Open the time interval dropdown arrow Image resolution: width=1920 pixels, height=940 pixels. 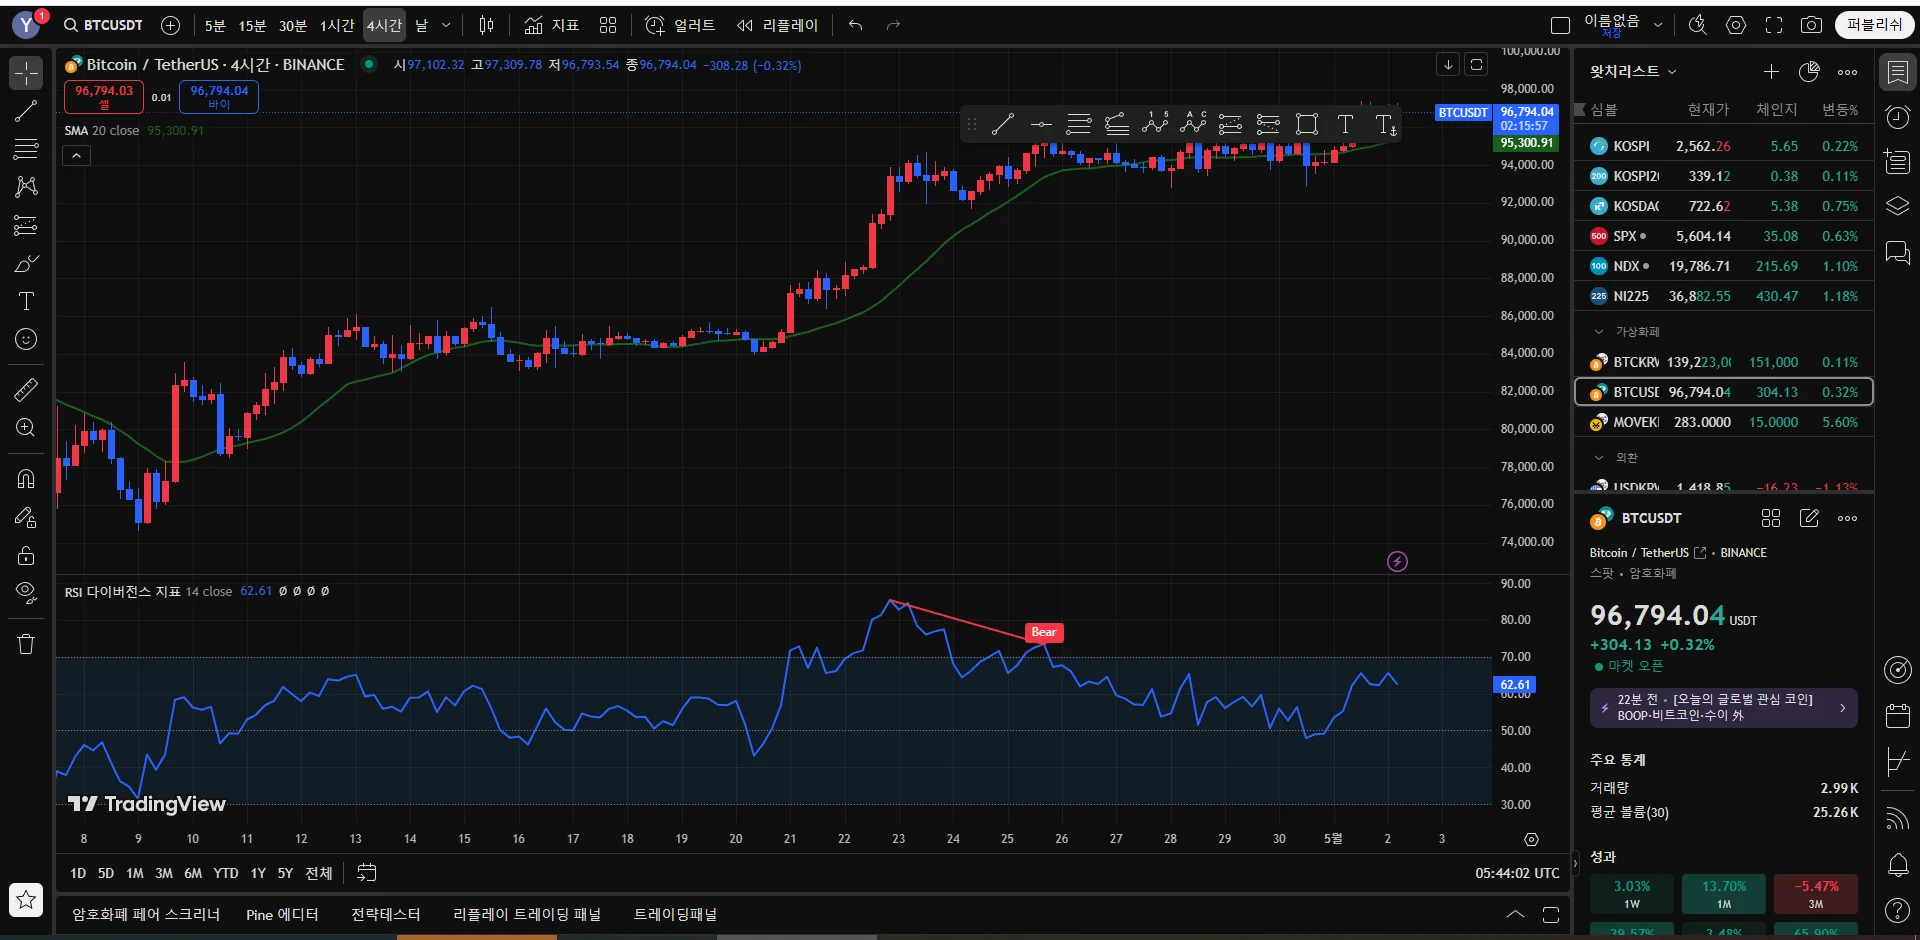pos(446,25)
